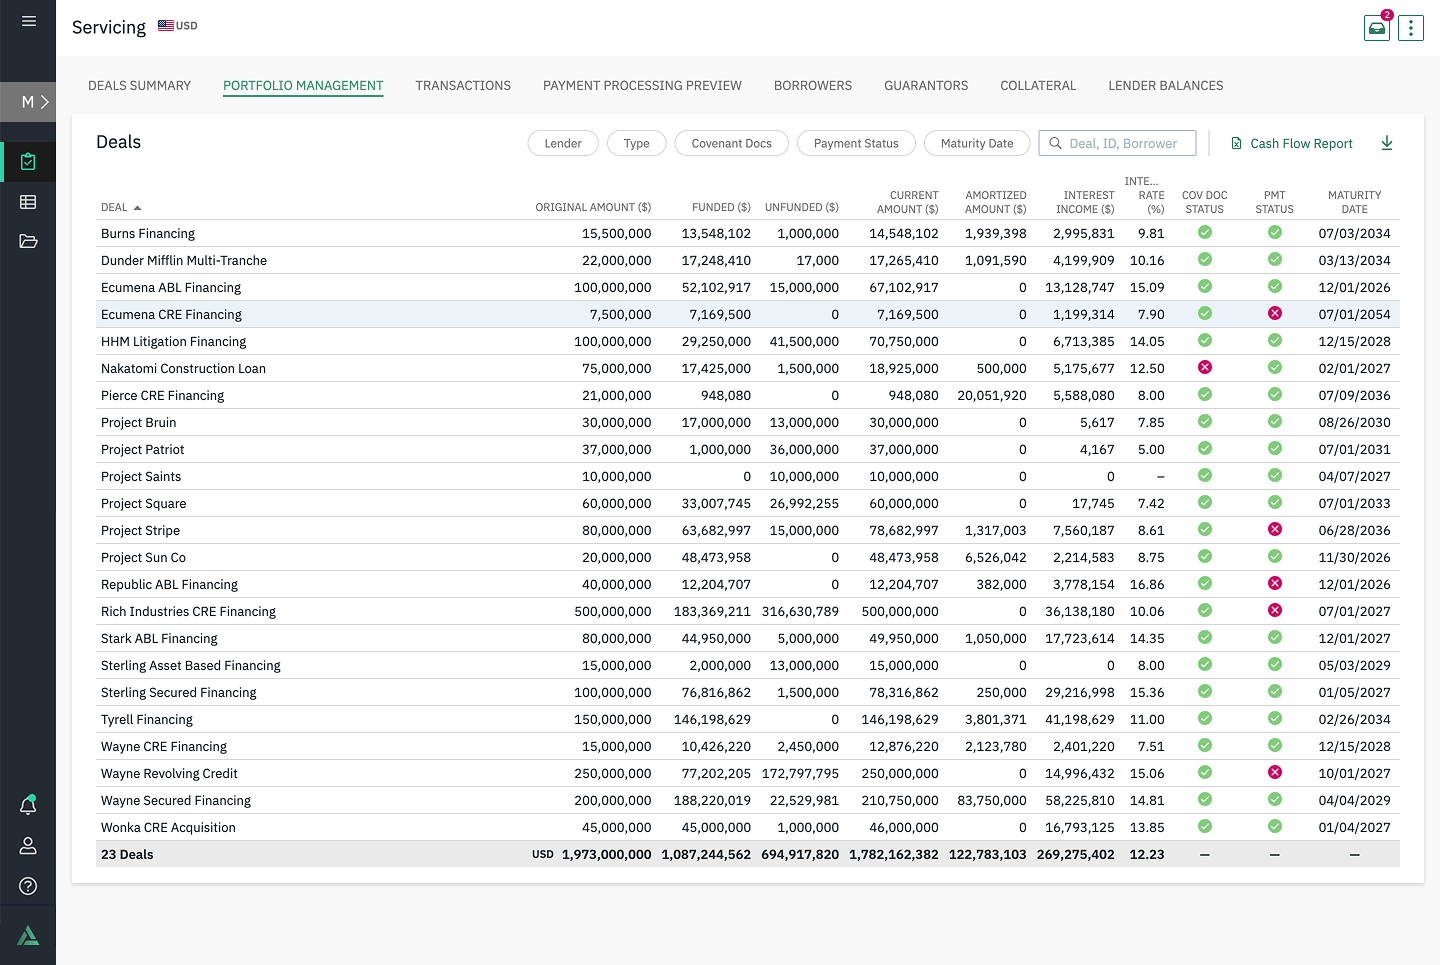Click the green COV DOC status icon for Burns Financing

pos(1205,233)
